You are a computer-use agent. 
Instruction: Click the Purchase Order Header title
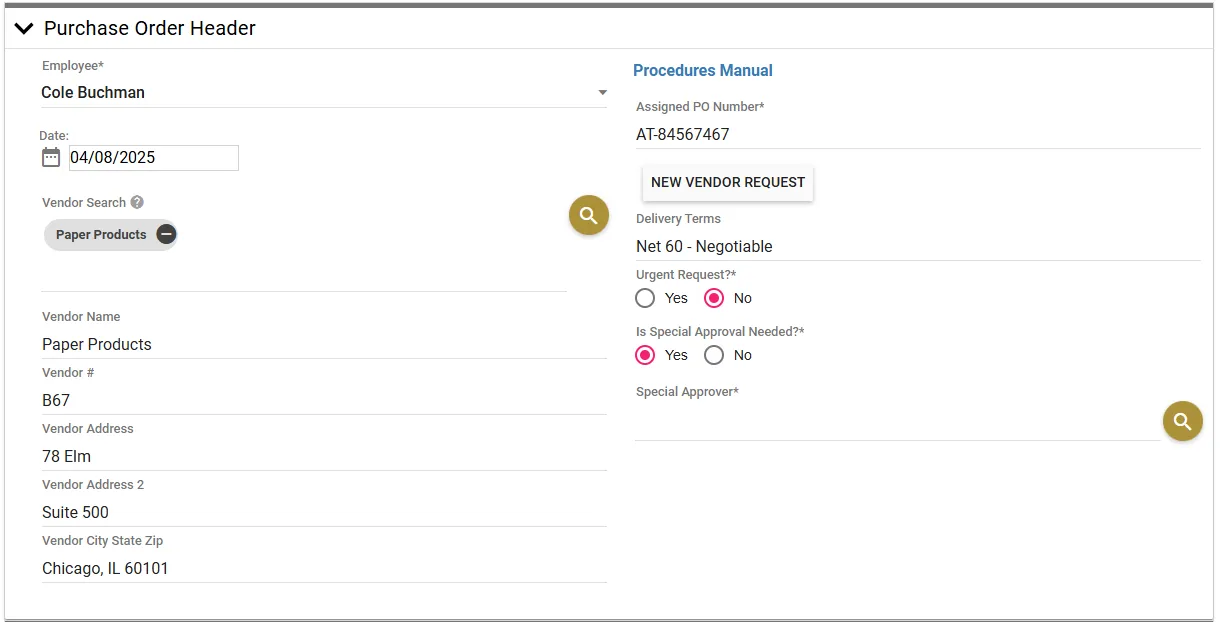[x=150, y=29]
